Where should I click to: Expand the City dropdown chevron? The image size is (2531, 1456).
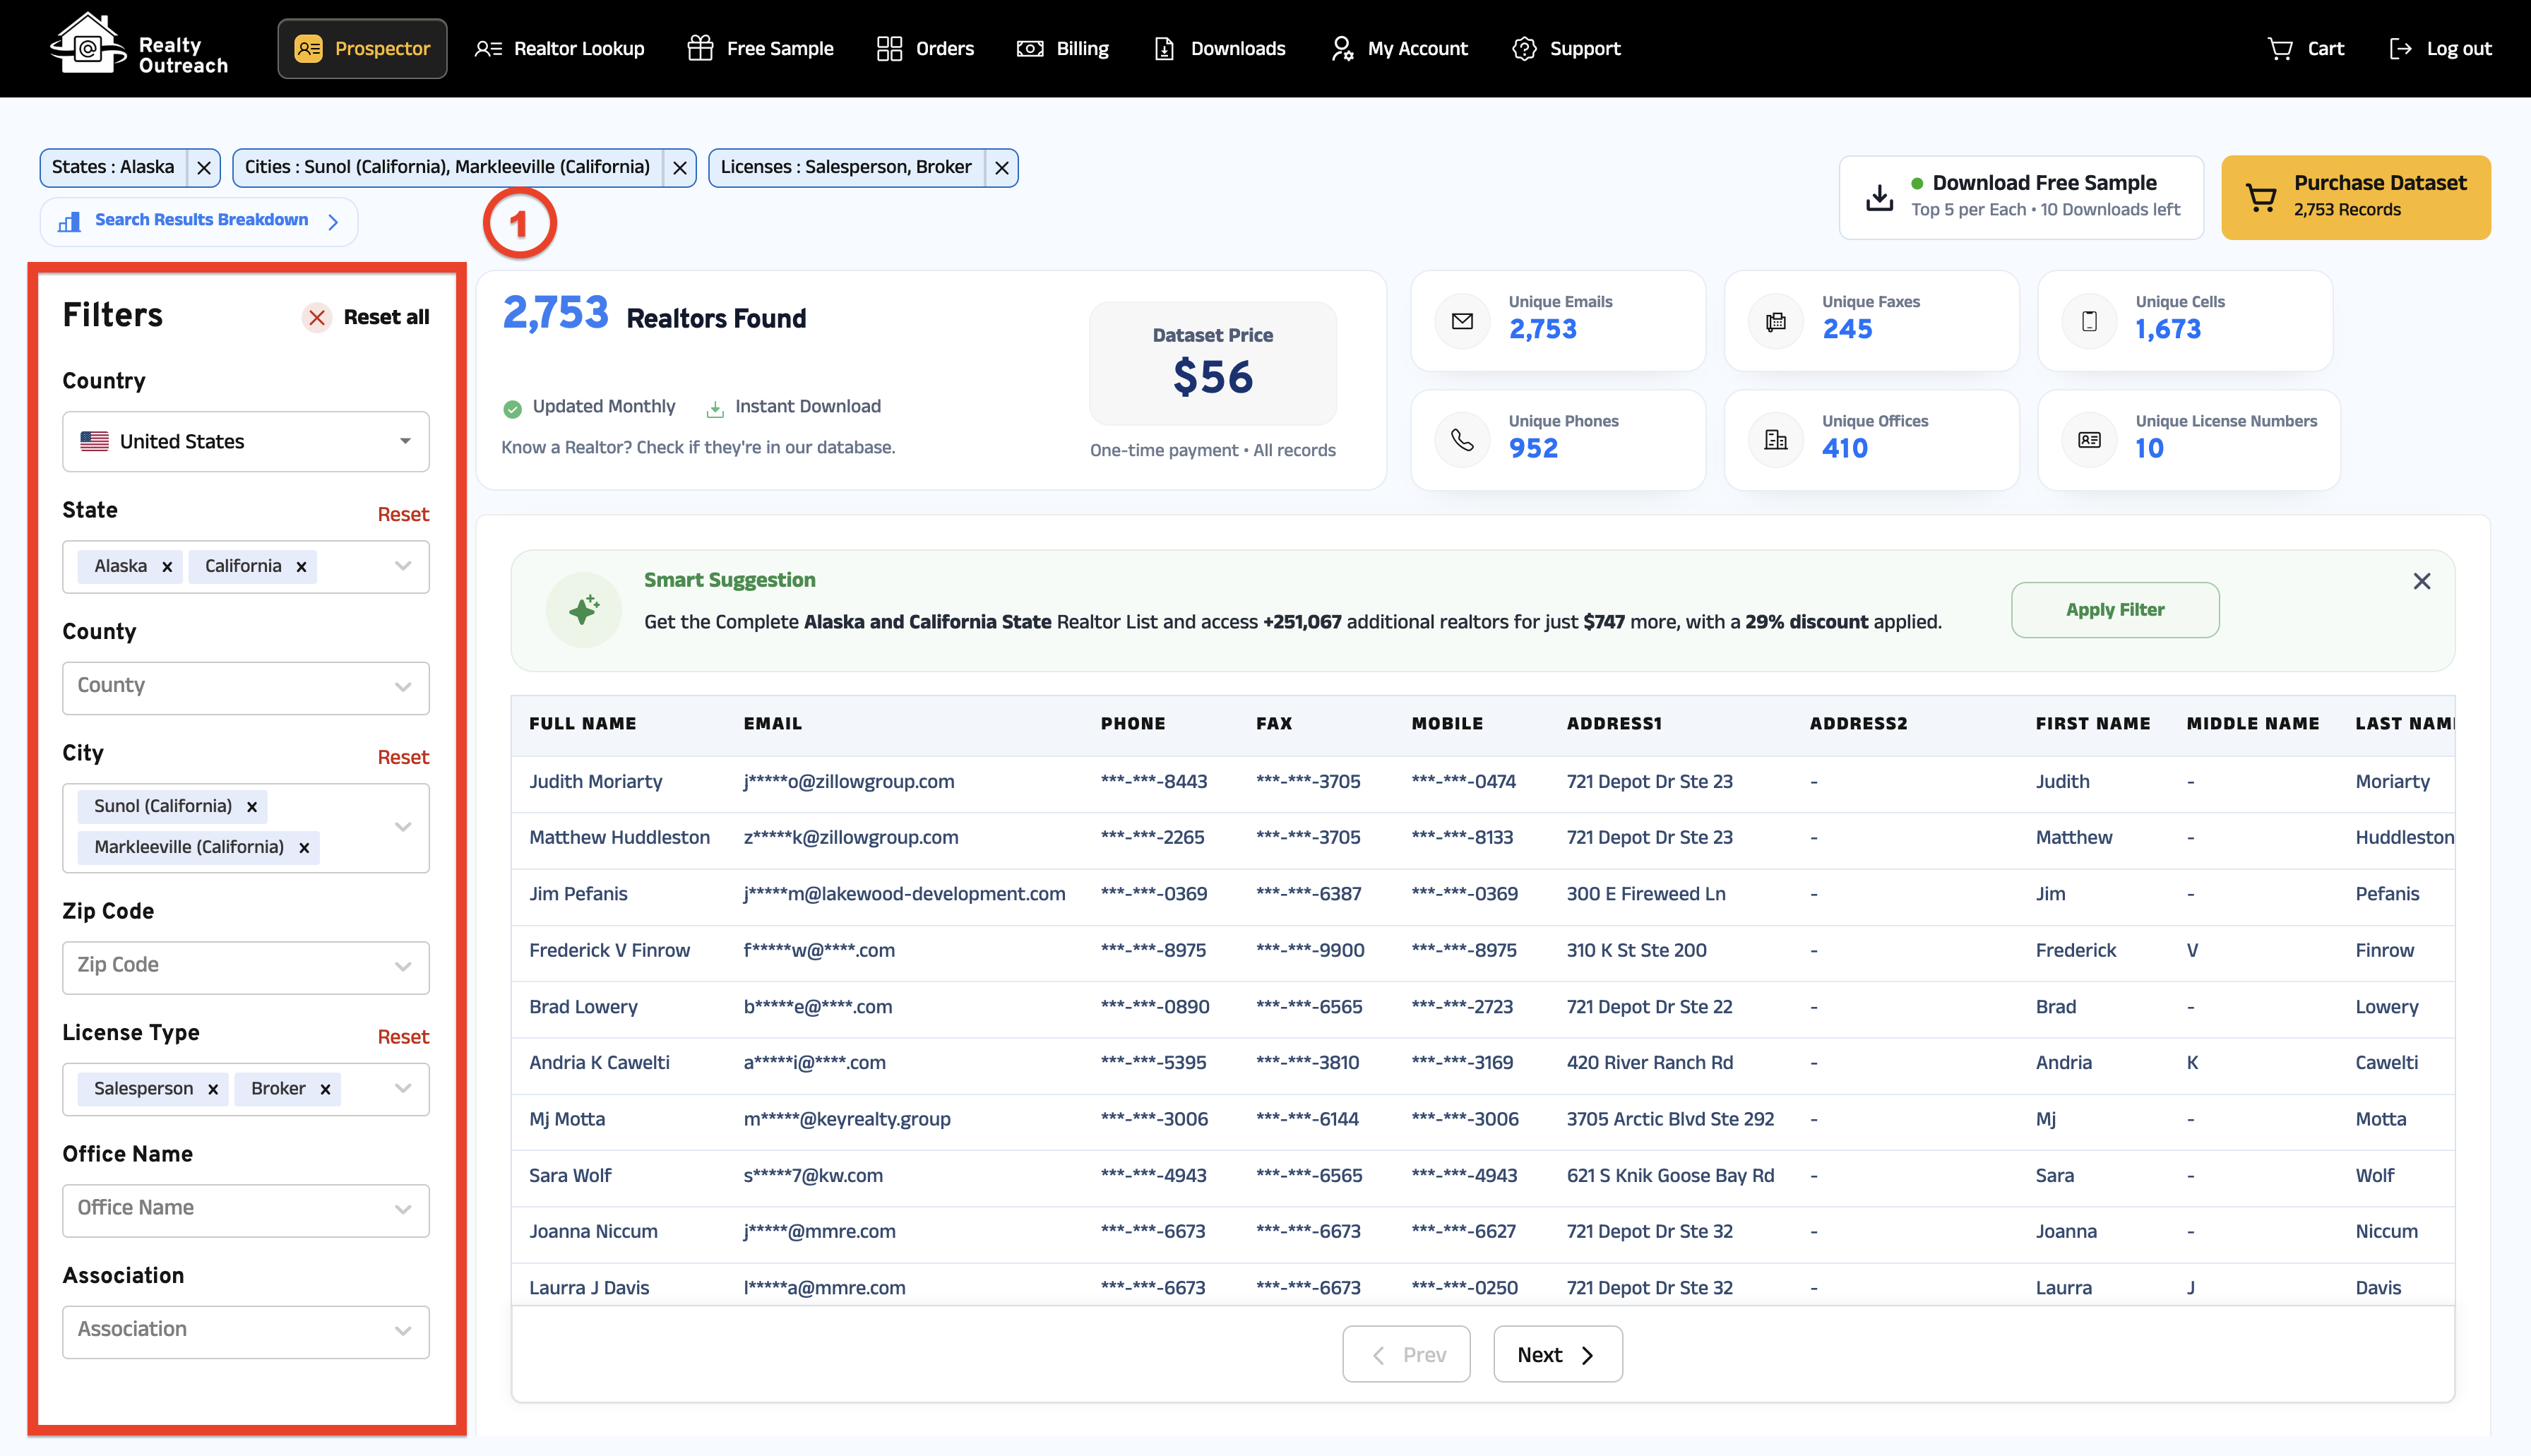pyautogui.click(x=403, y=827)
